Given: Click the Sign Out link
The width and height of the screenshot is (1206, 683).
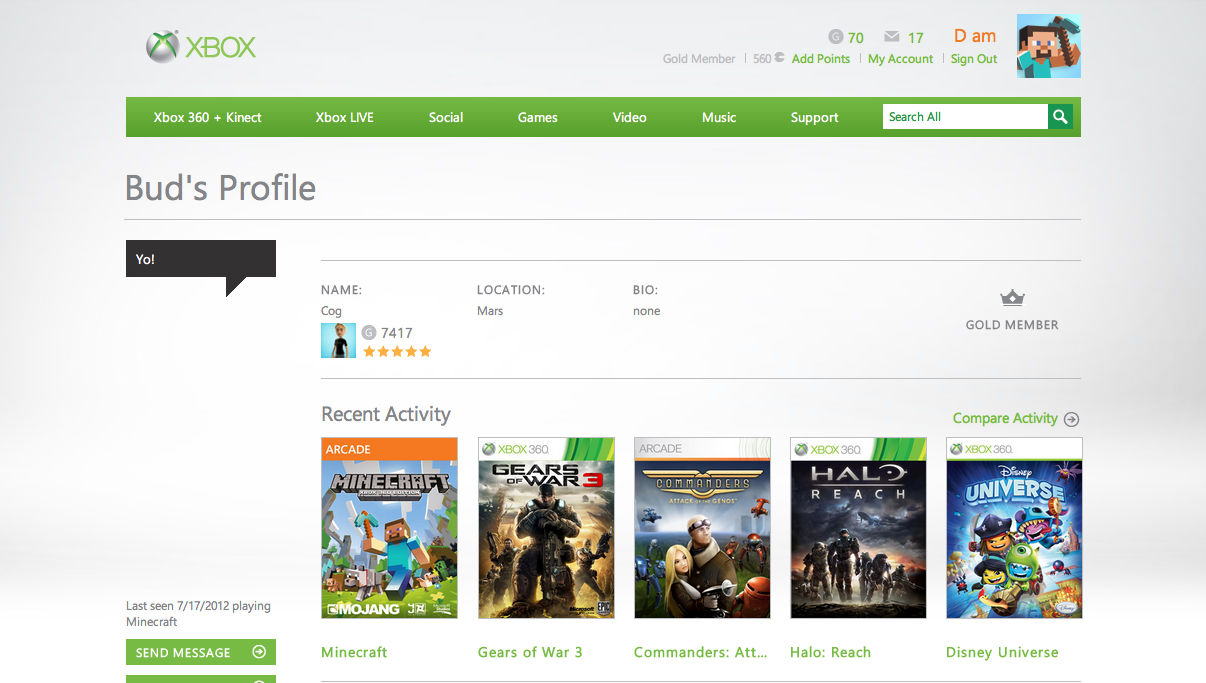Looking at the screenshot, I should pos(974,59).
